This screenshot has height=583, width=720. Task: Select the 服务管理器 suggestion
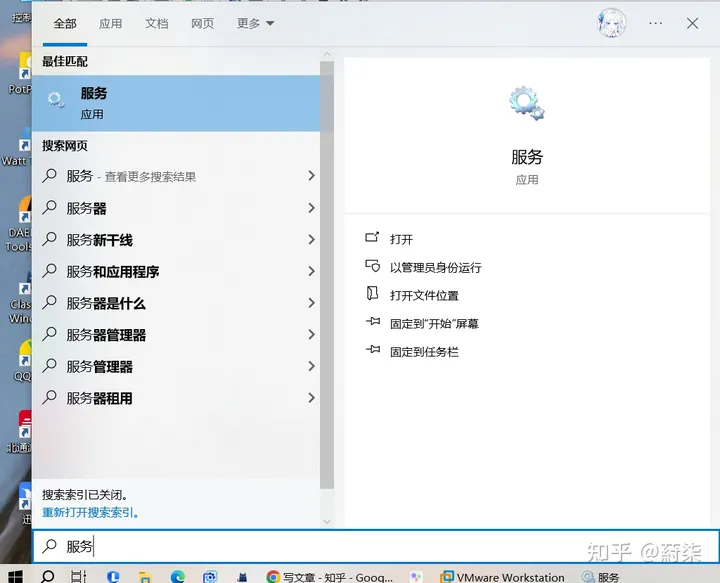(176, 366)
